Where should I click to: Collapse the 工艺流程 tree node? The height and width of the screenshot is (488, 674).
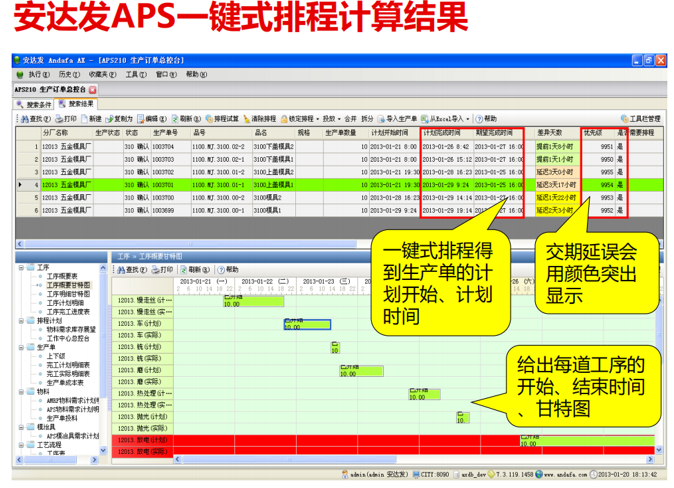(x=21, y=445)
